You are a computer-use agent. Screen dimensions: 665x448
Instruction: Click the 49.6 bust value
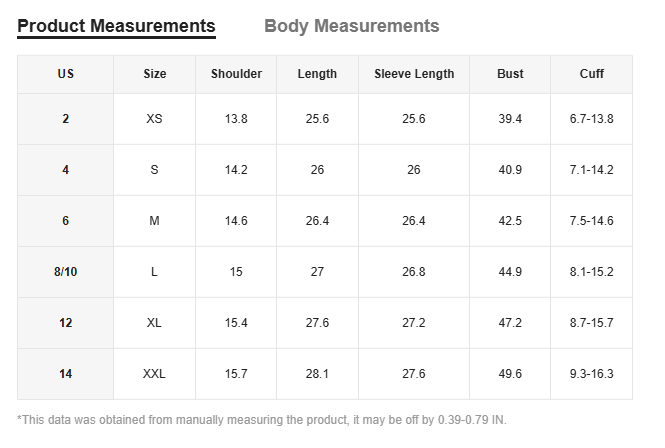click(x=510, y=374)
